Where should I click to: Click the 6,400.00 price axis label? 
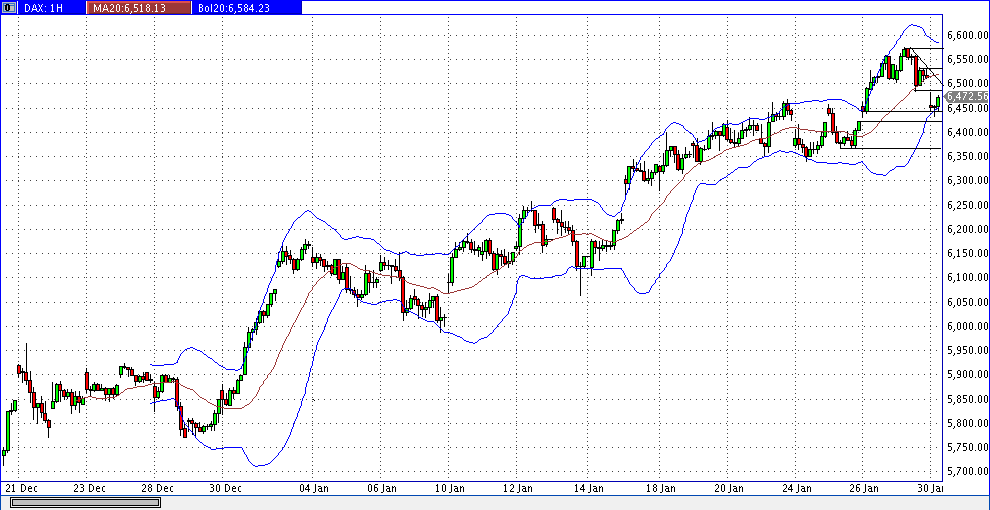point(967,132)
